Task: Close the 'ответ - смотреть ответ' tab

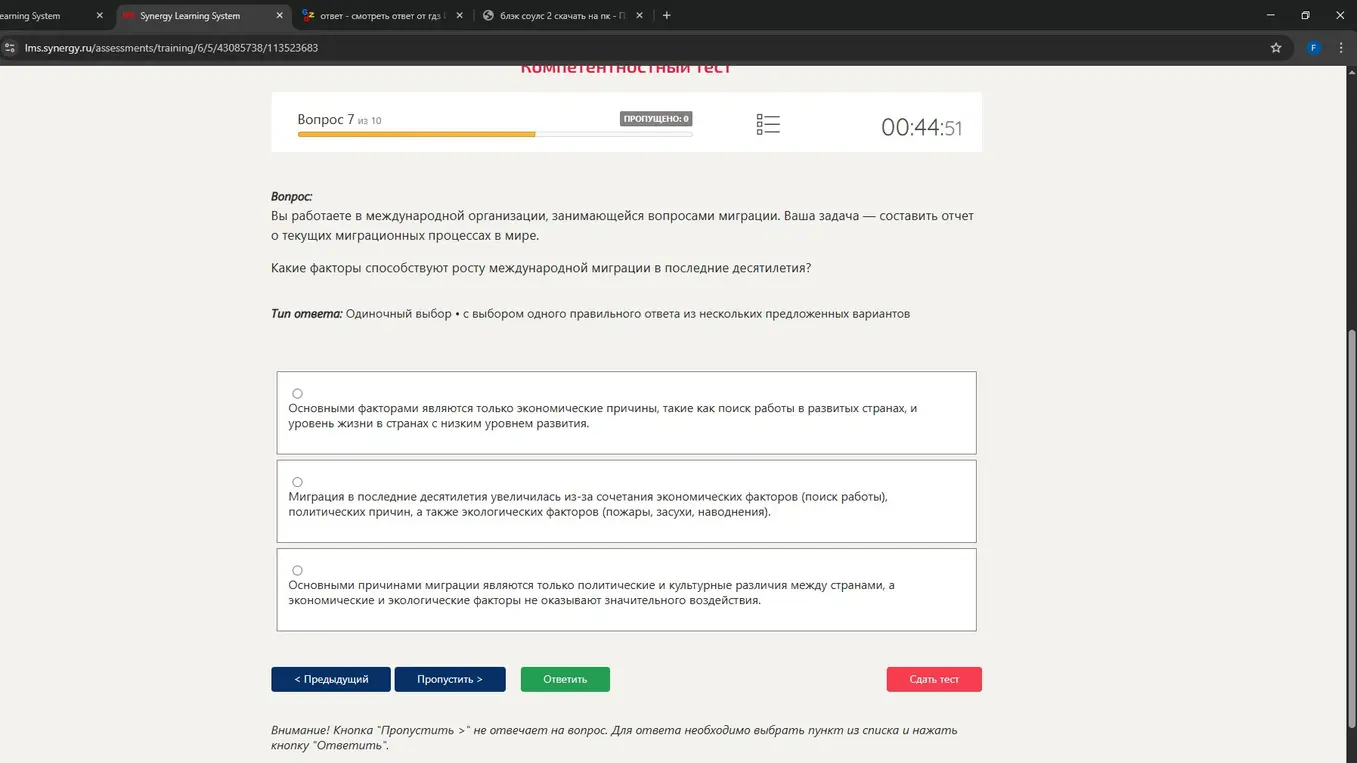Action: 459,15
